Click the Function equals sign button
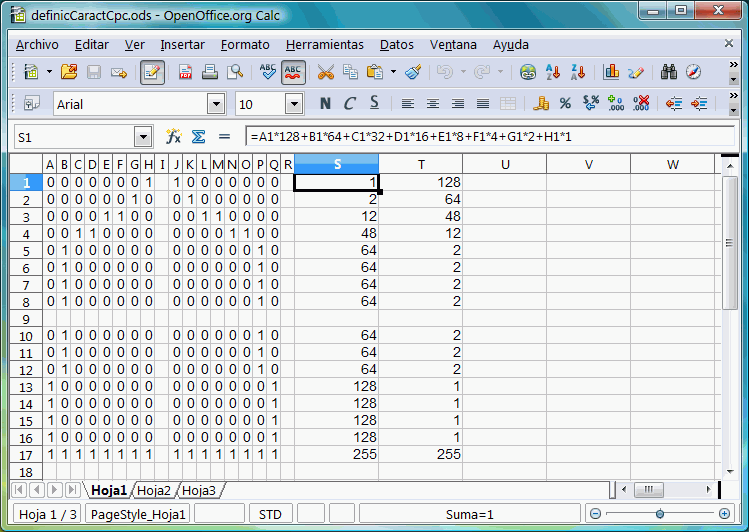This screenshot has height=532, width=749. tap(224, 137)
